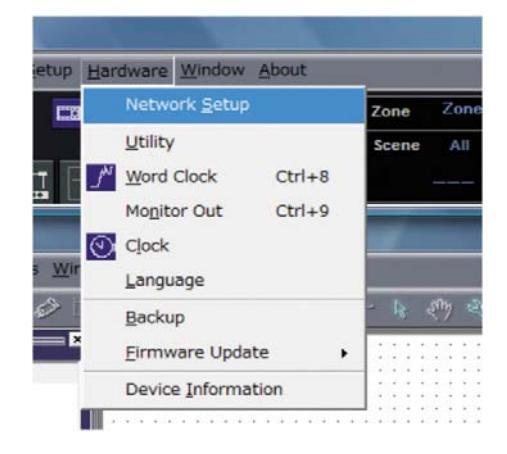Click the small X close box on purple panel
This screenshot has height=454, width=507.
tap(76, 340)
